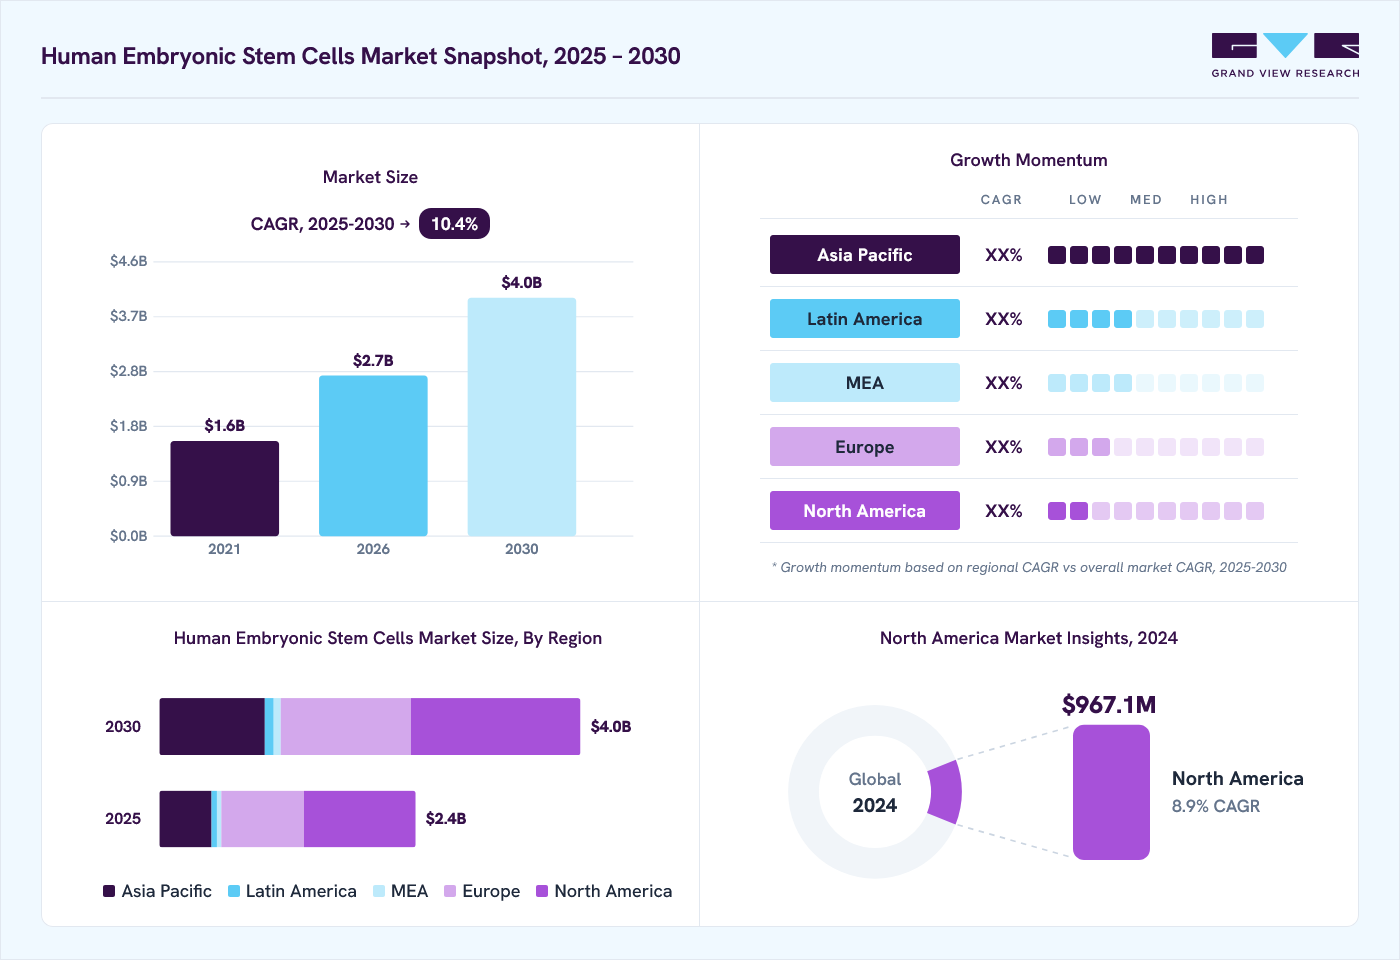Select the 2021 dark purple bar

point(224,489)
